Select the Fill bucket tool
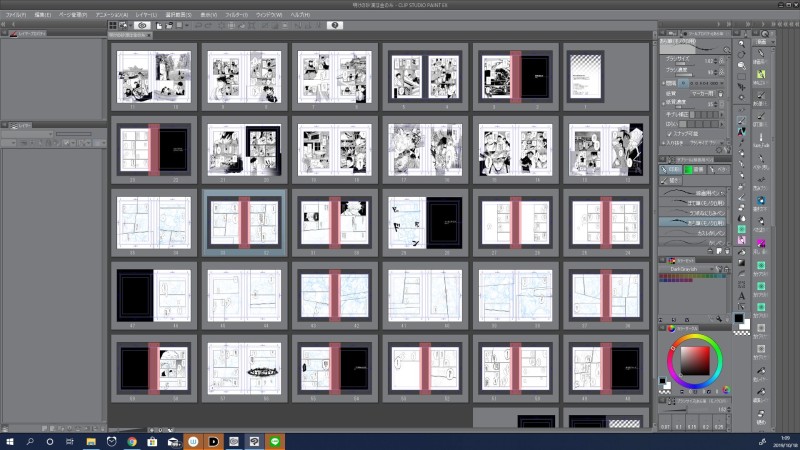The height and width of the screenshot is (450, 800). pos(741,252)
